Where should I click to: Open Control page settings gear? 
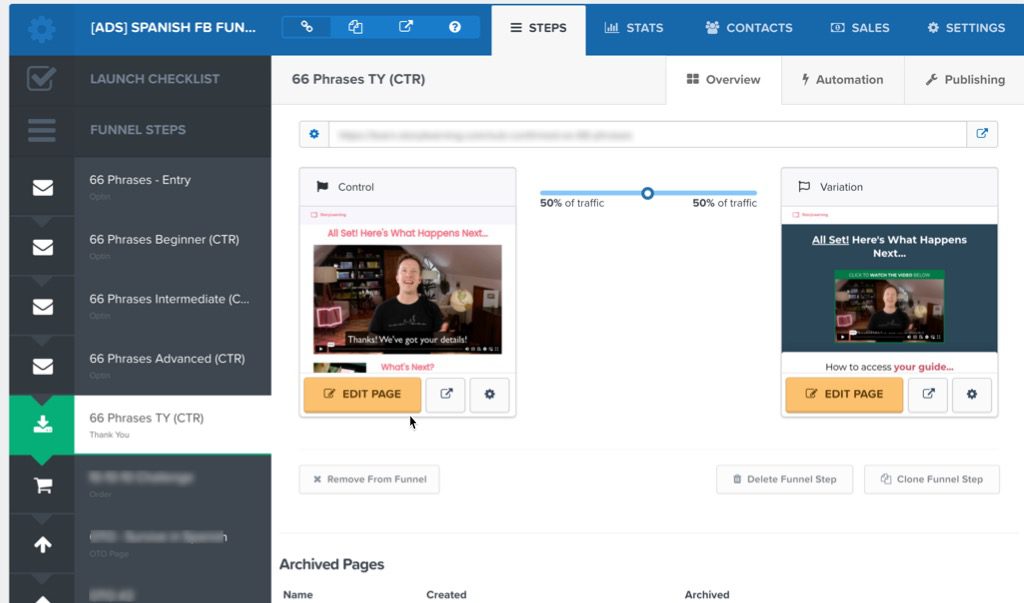click(x=489, y=394)
